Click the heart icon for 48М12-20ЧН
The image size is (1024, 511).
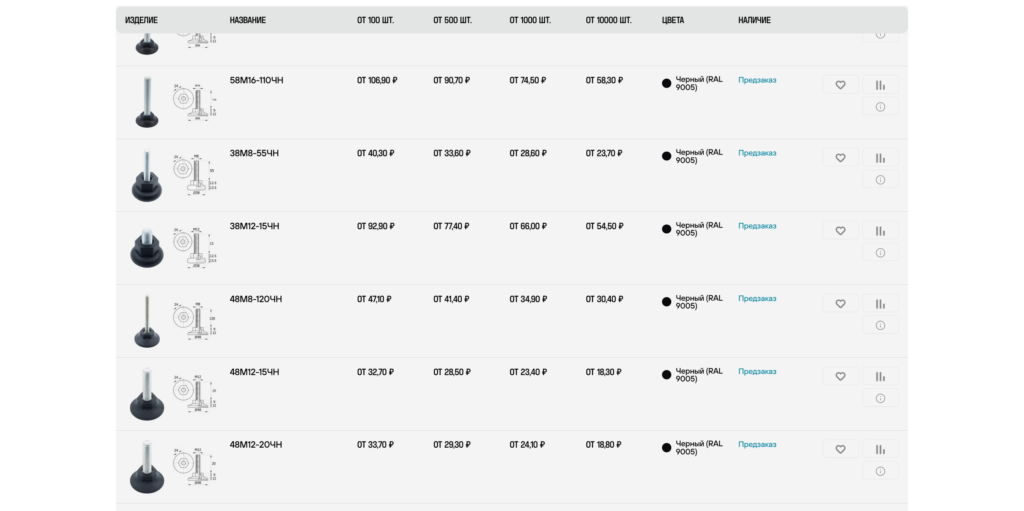(840, 449)
